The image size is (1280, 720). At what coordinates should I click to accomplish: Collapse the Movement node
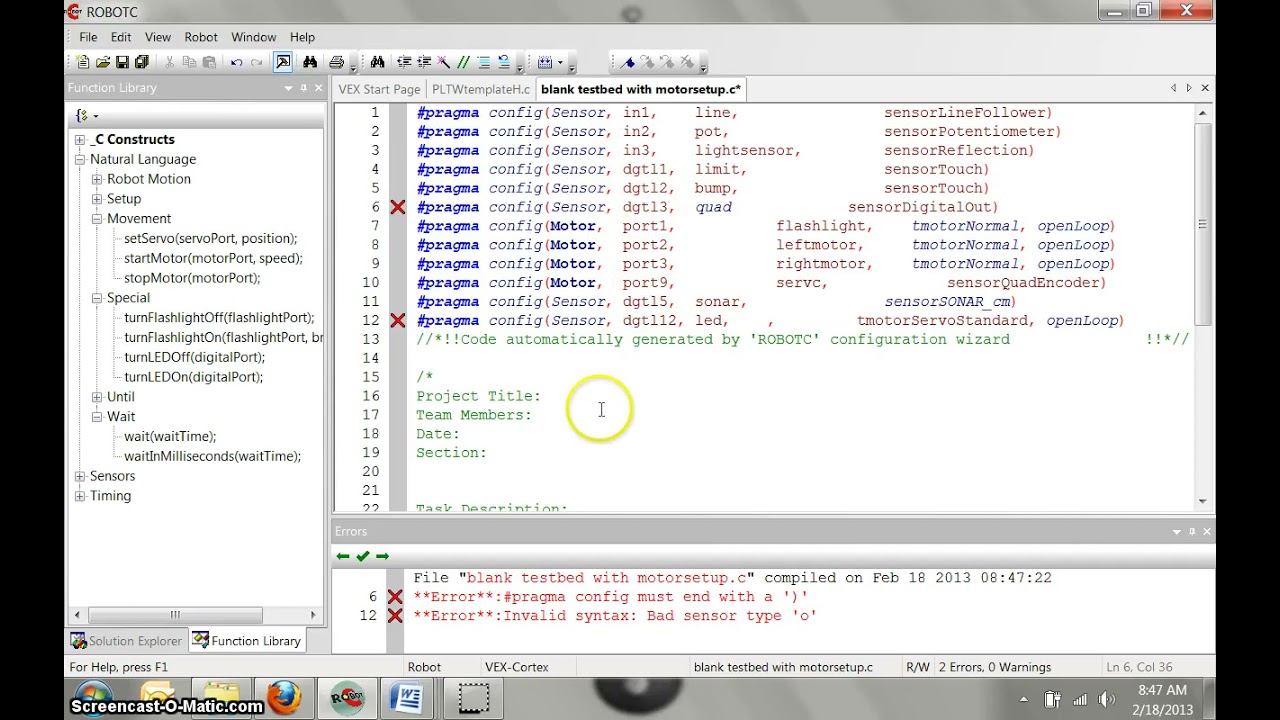97,219
